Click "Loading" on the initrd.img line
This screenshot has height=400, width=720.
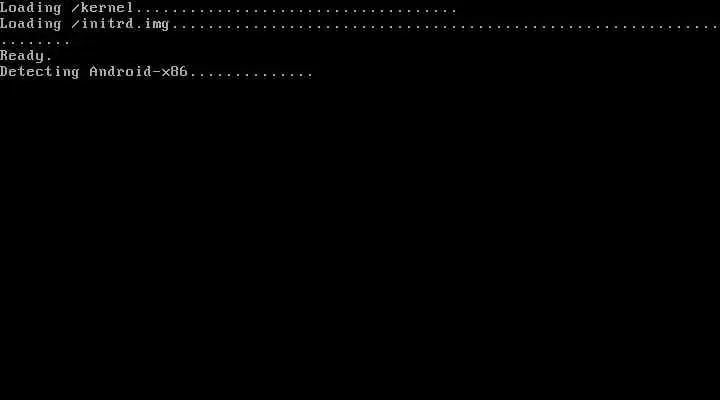(30, 23)
